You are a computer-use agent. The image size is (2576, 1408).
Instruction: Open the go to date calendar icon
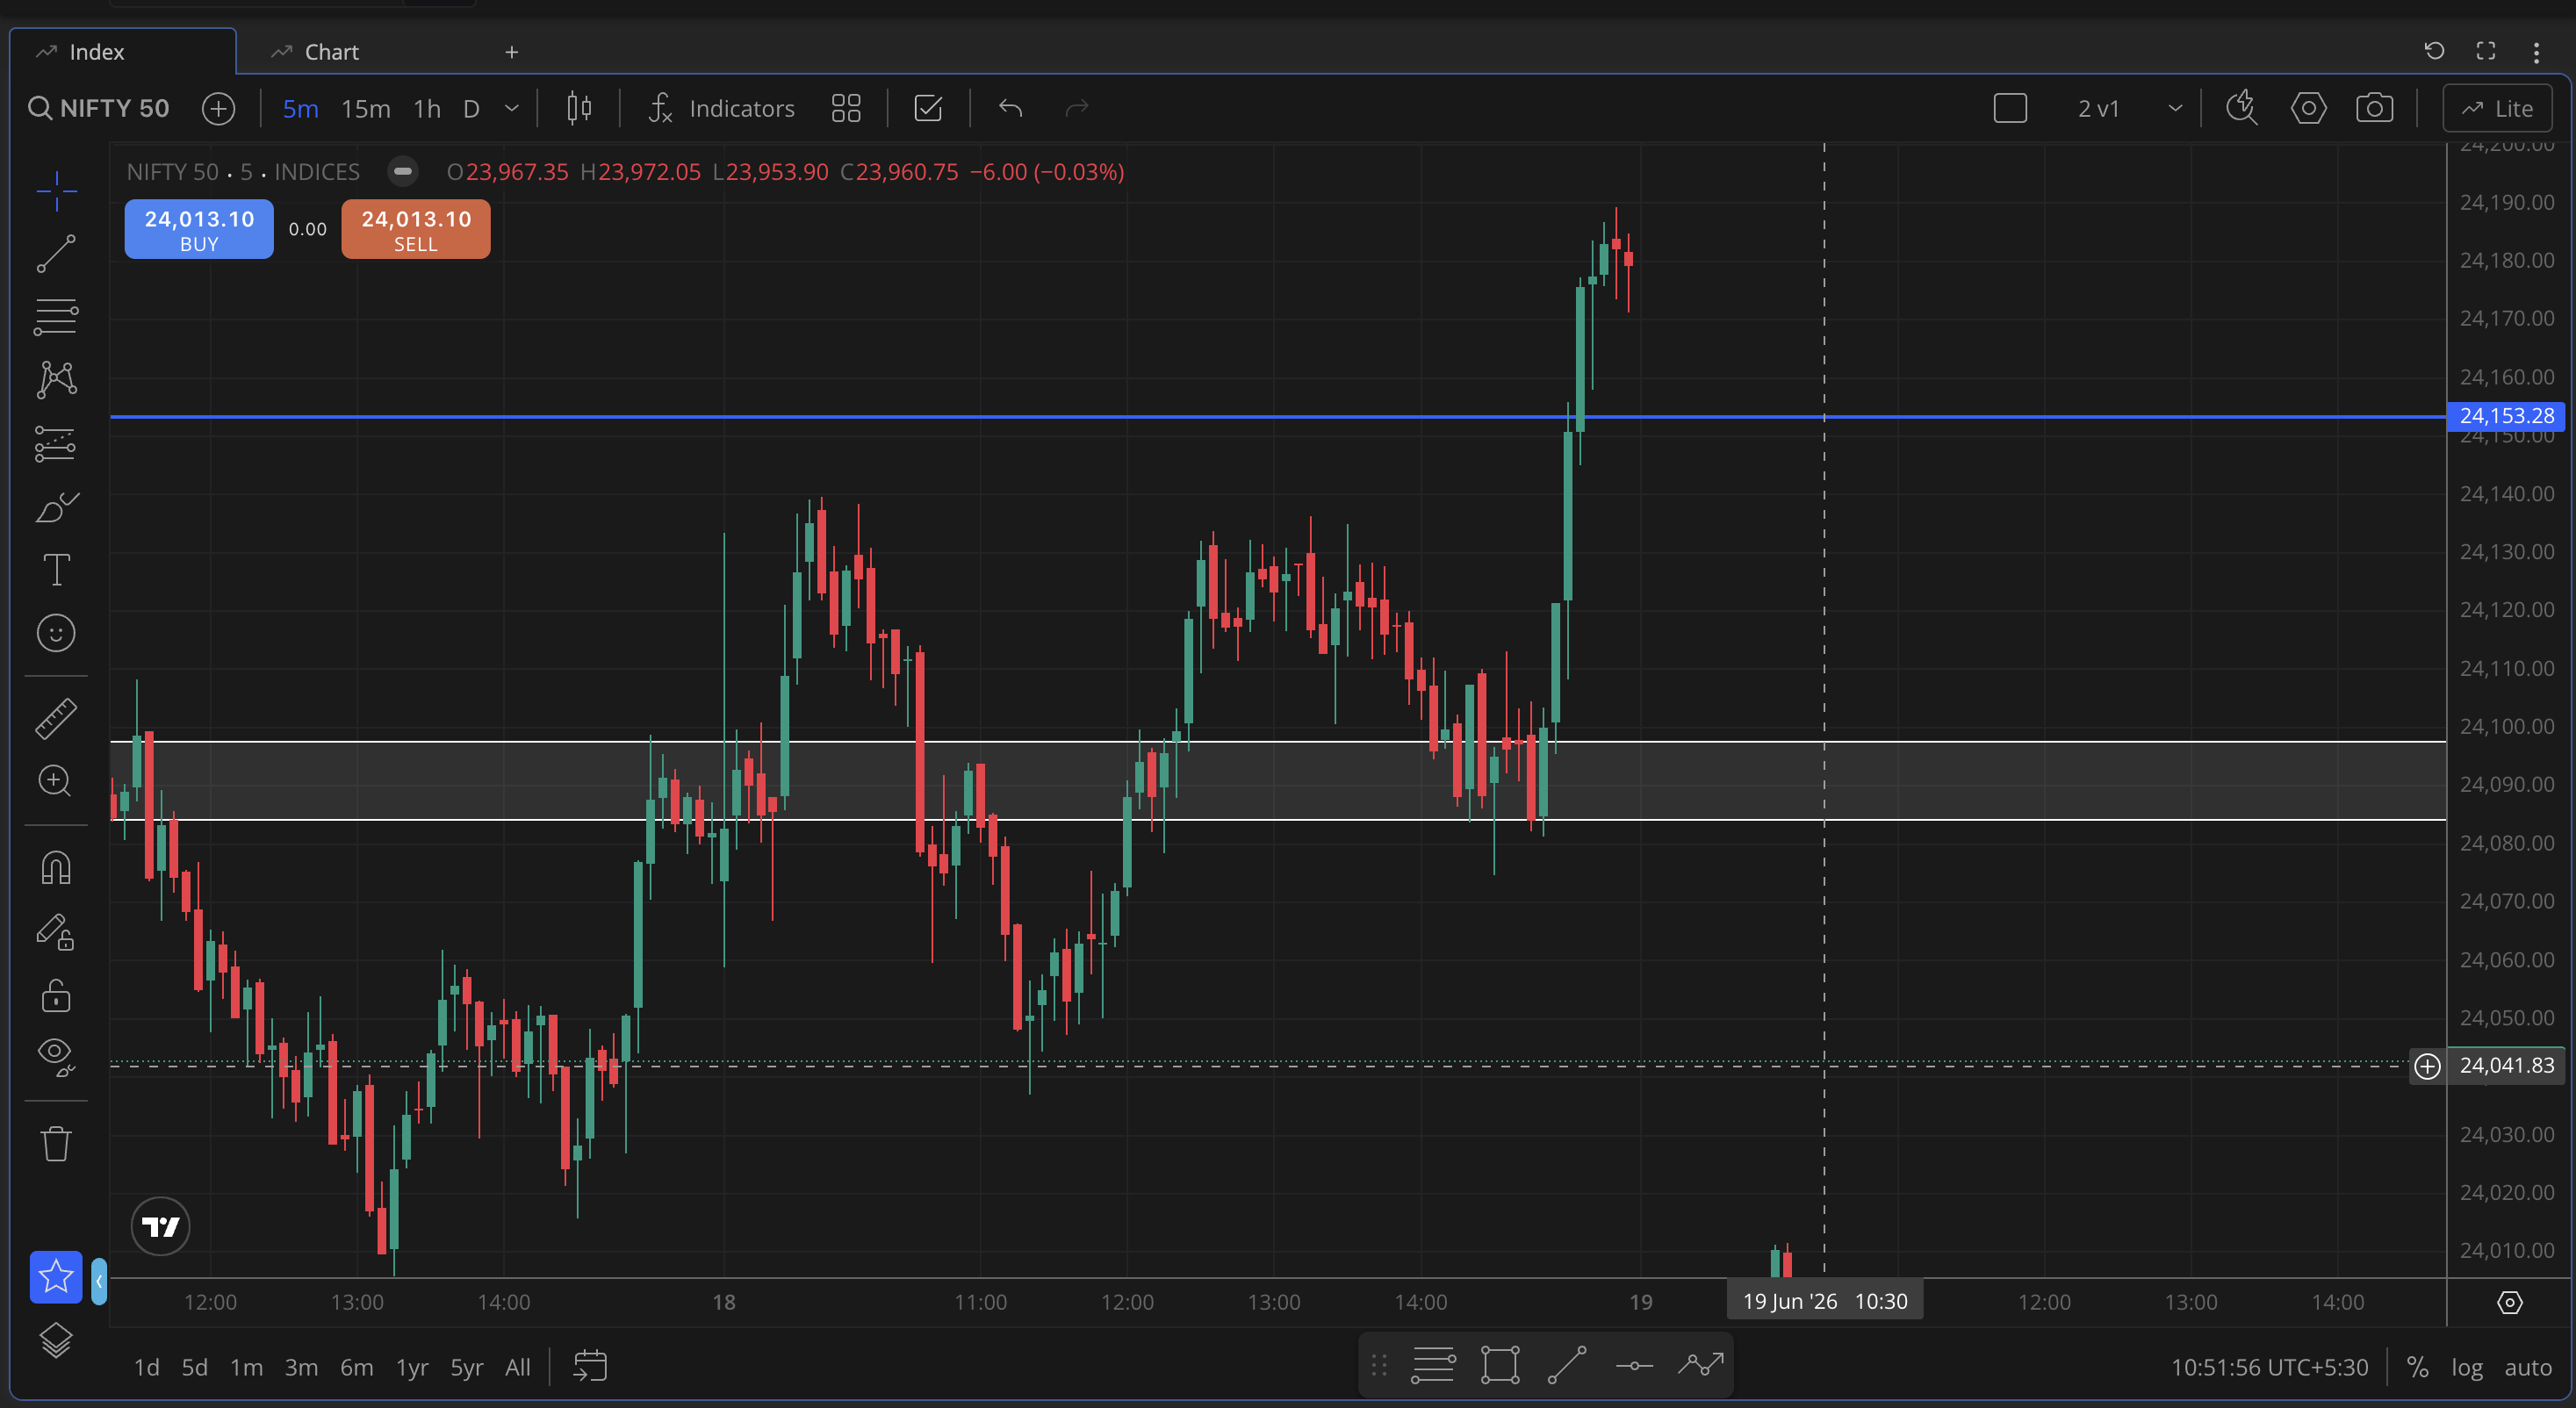tap(590, 1366)
